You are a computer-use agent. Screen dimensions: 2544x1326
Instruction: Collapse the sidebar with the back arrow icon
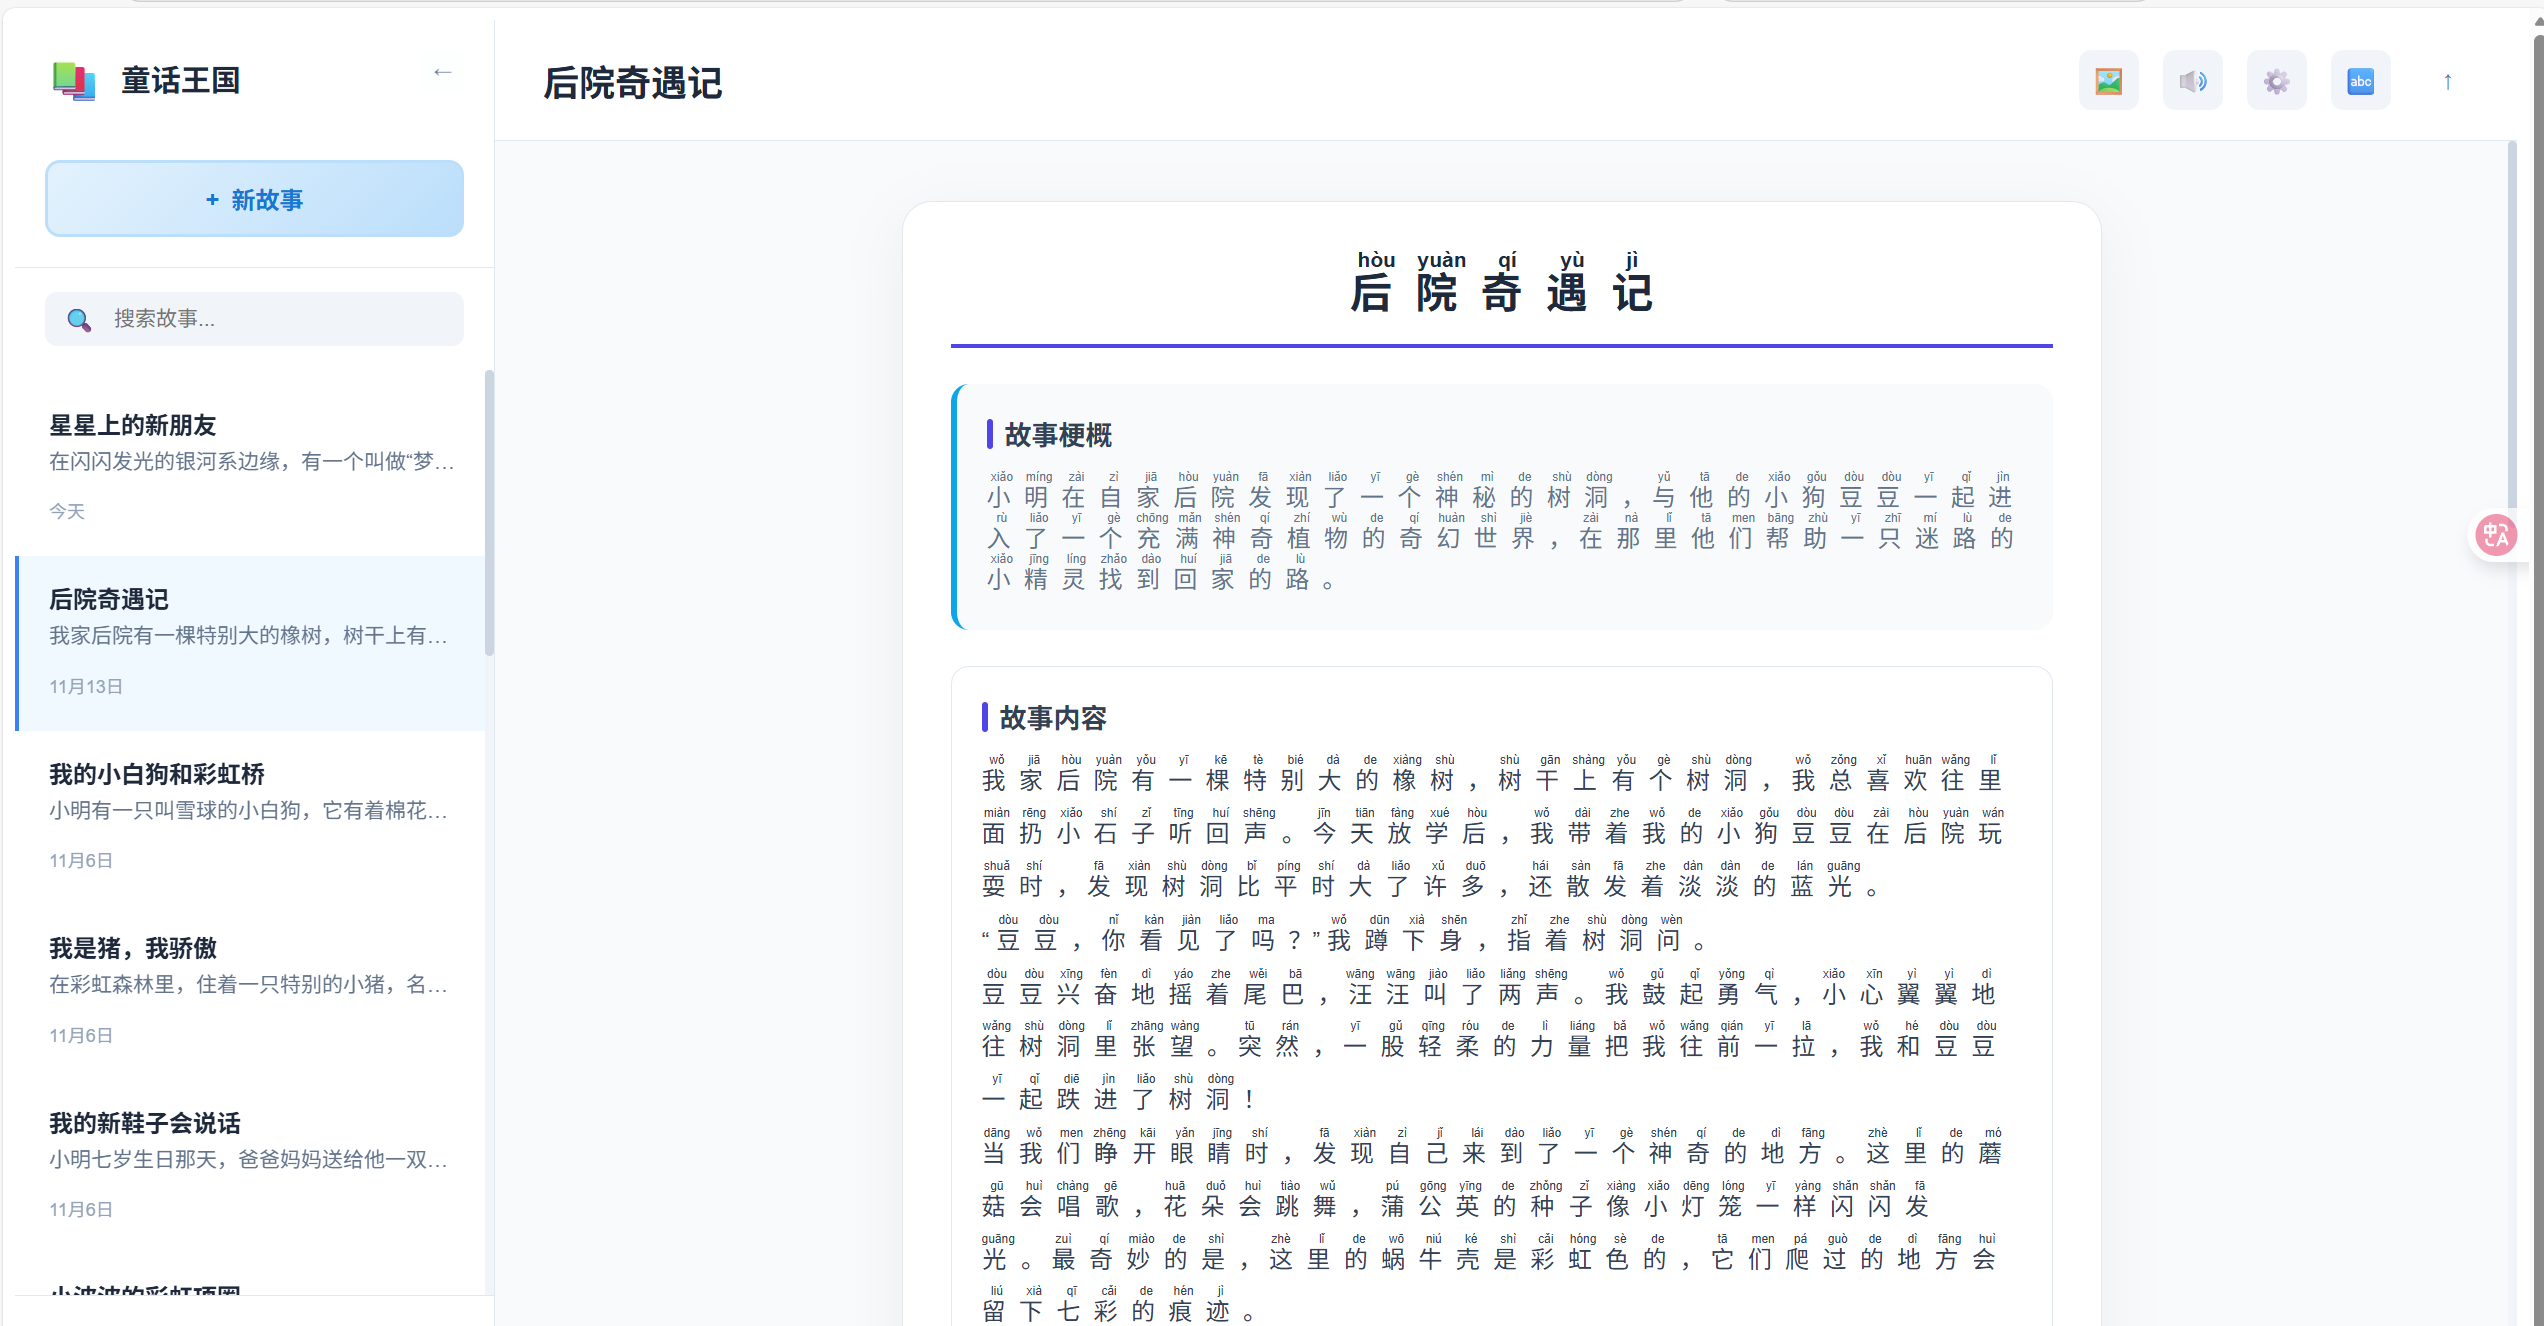[442, 72]
